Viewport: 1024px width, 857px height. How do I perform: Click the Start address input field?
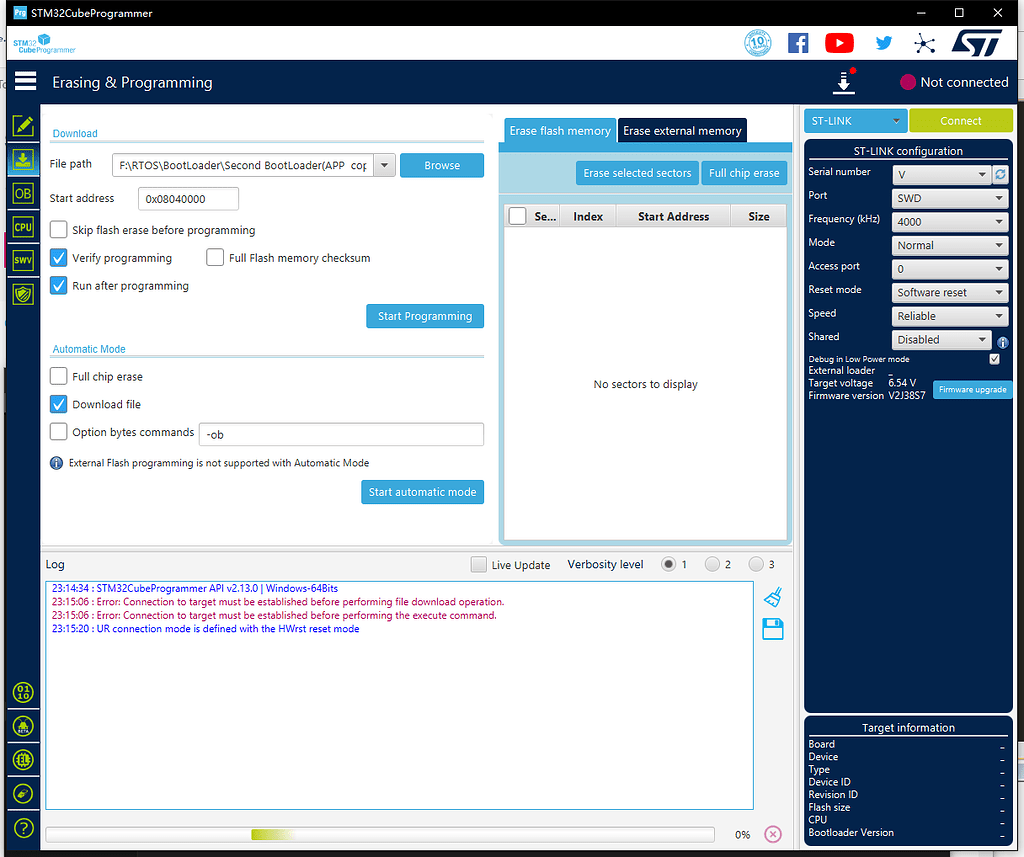pos(188,199)
